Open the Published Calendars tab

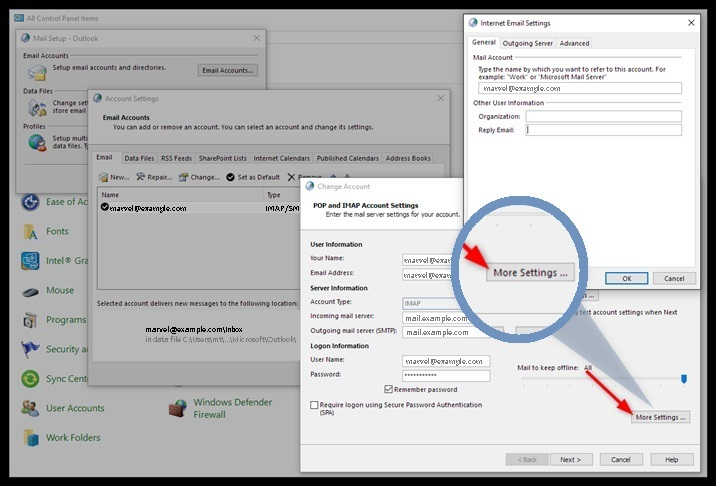347,158
